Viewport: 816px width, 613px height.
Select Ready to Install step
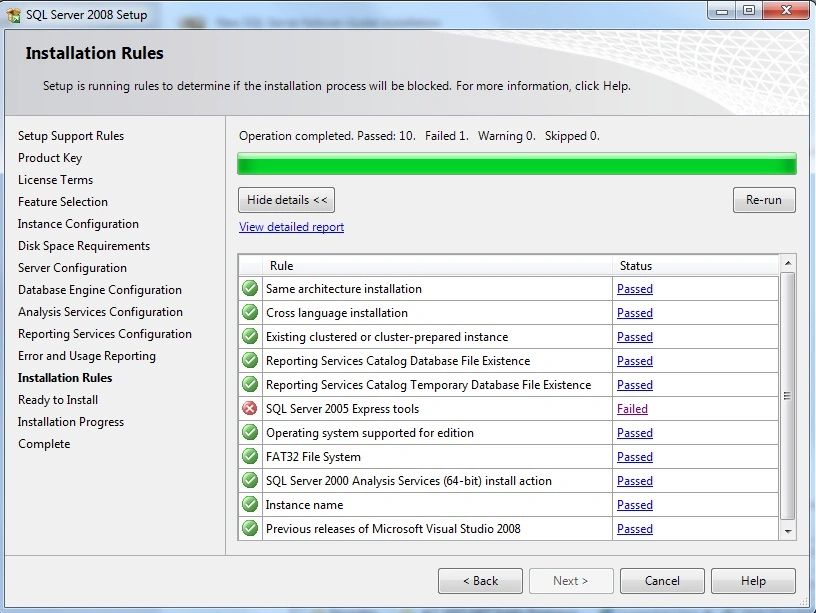pos(58,400)
